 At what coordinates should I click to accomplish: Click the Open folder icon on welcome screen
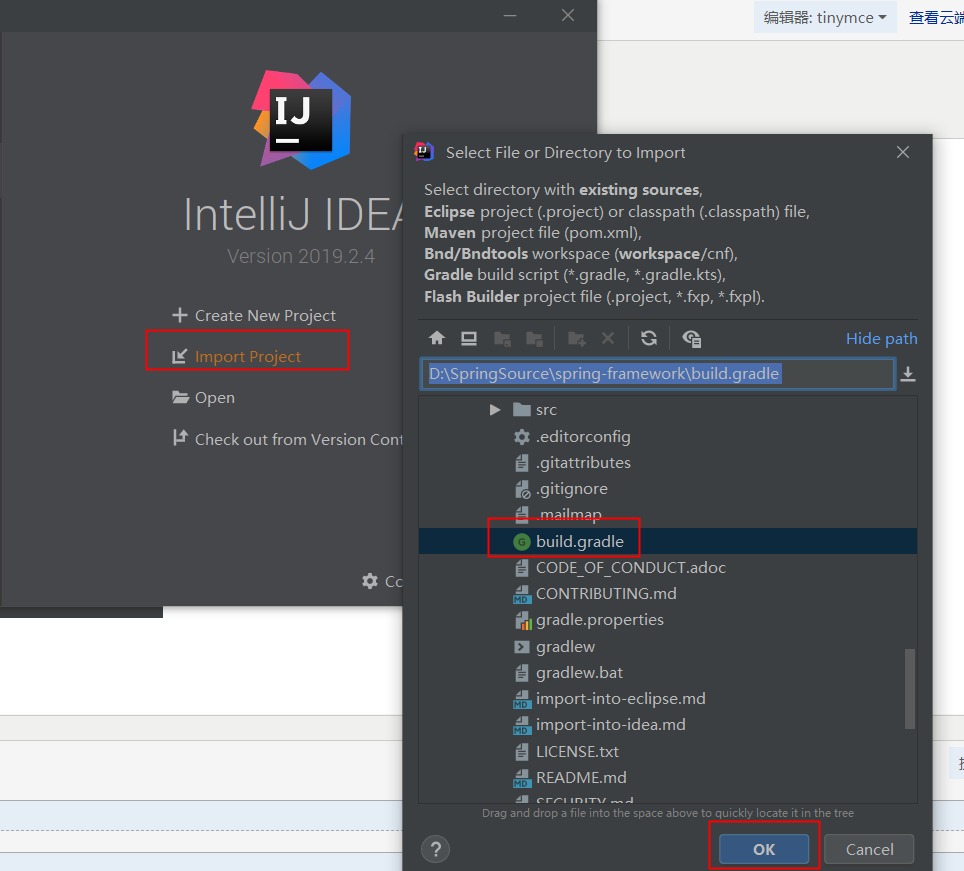180,397
